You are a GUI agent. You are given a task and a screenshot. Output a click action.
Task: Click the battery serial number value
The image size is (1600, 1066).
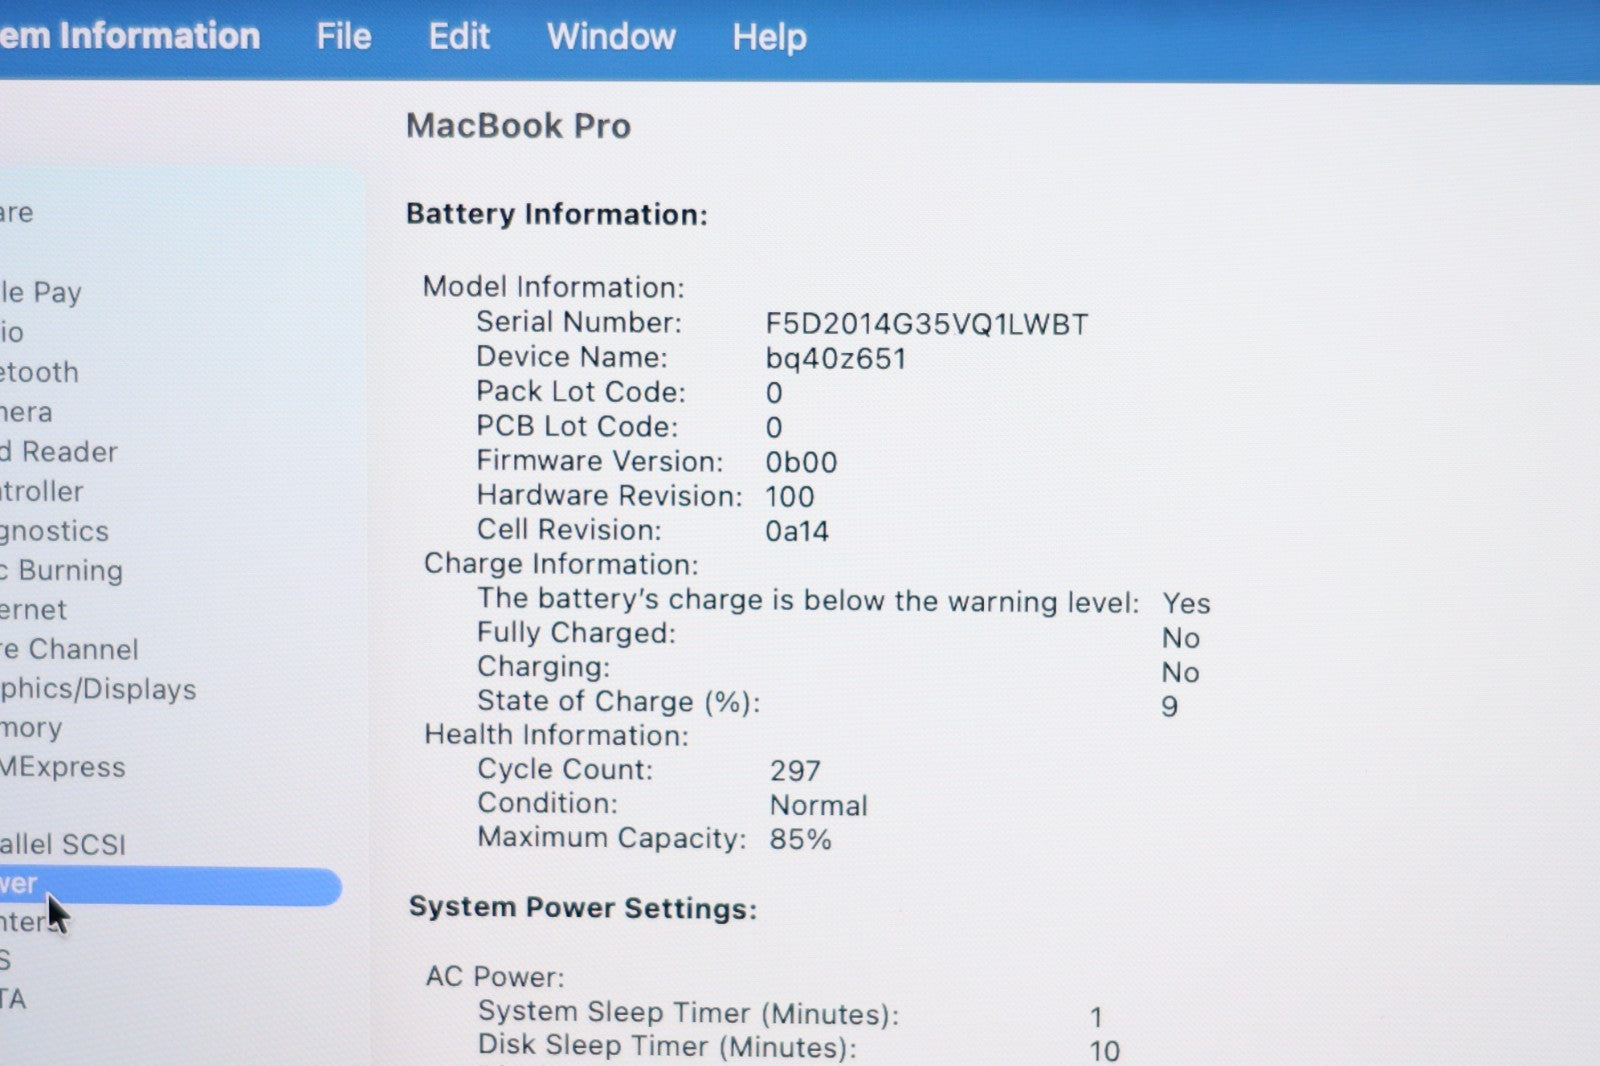pos(926,324)
